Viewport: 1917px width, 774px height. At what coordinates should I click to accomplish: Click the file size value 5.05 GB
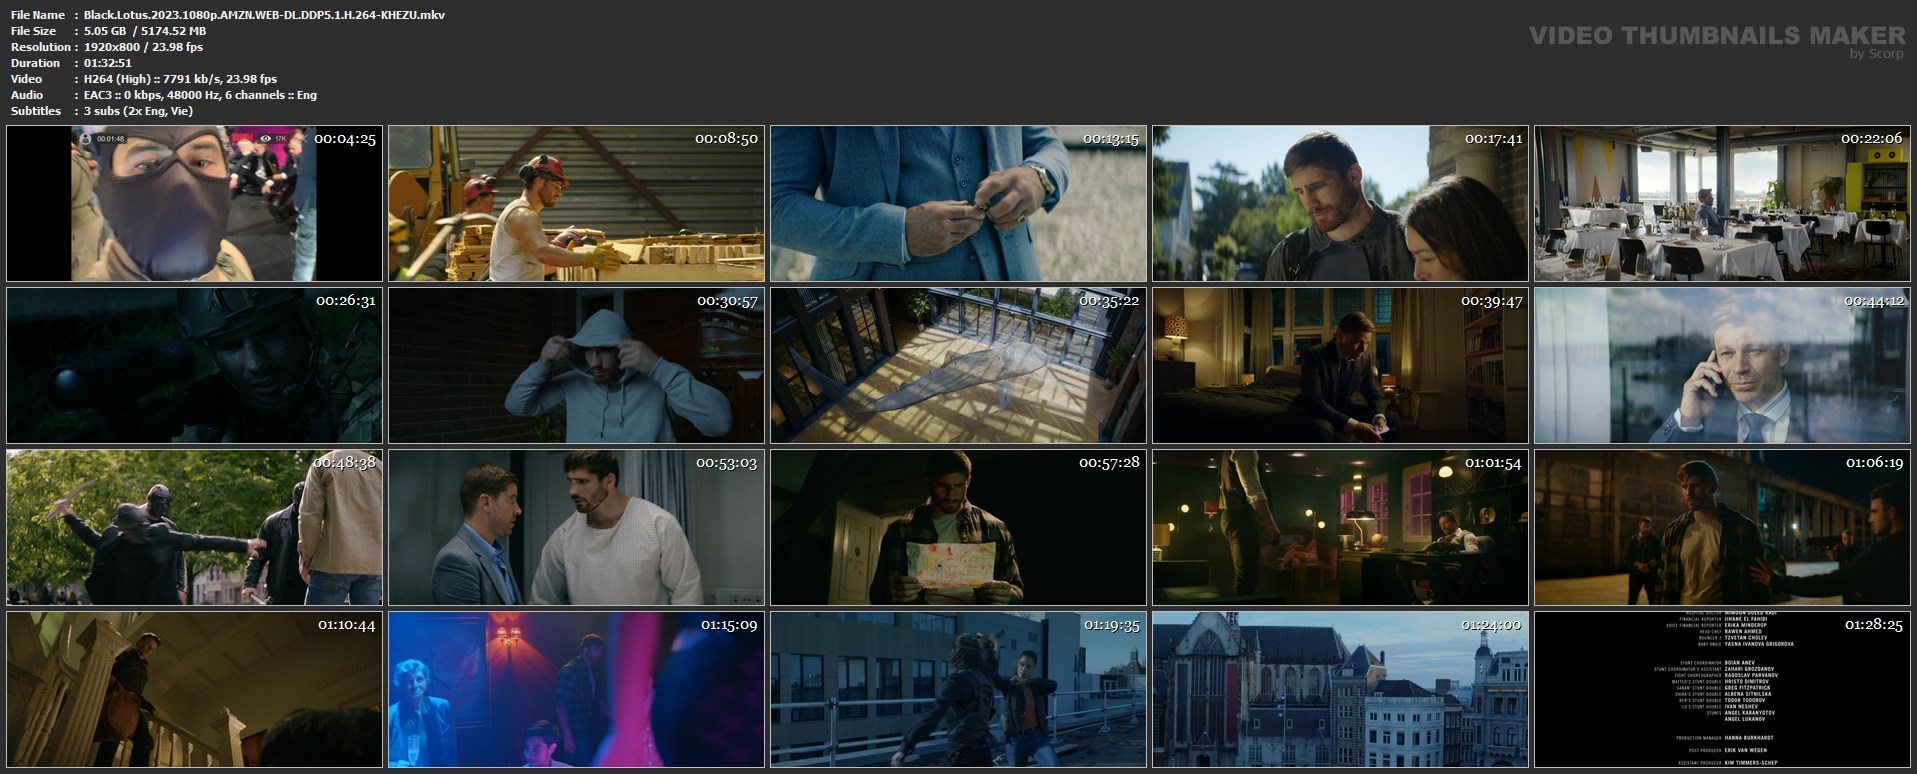145,31
